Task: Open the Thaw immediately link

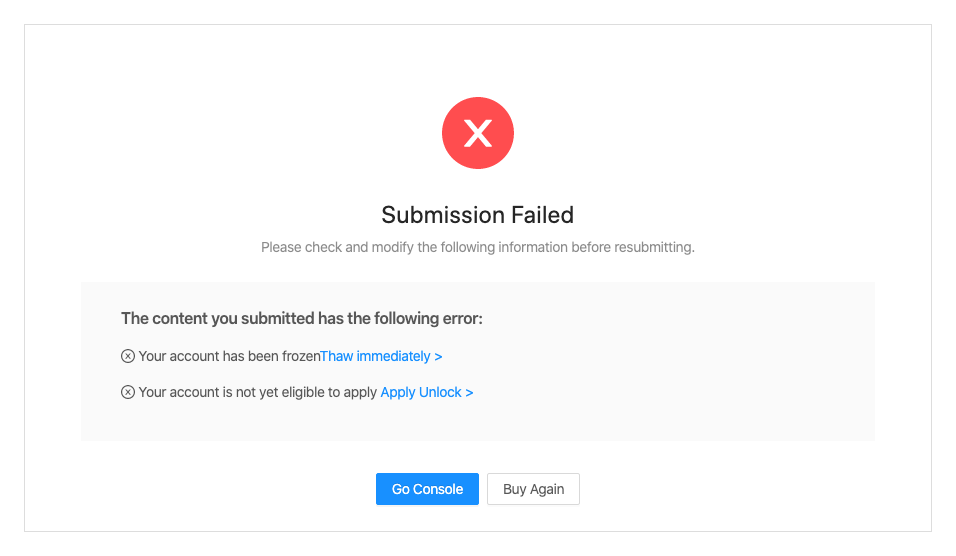Action: tap(376, 356)
